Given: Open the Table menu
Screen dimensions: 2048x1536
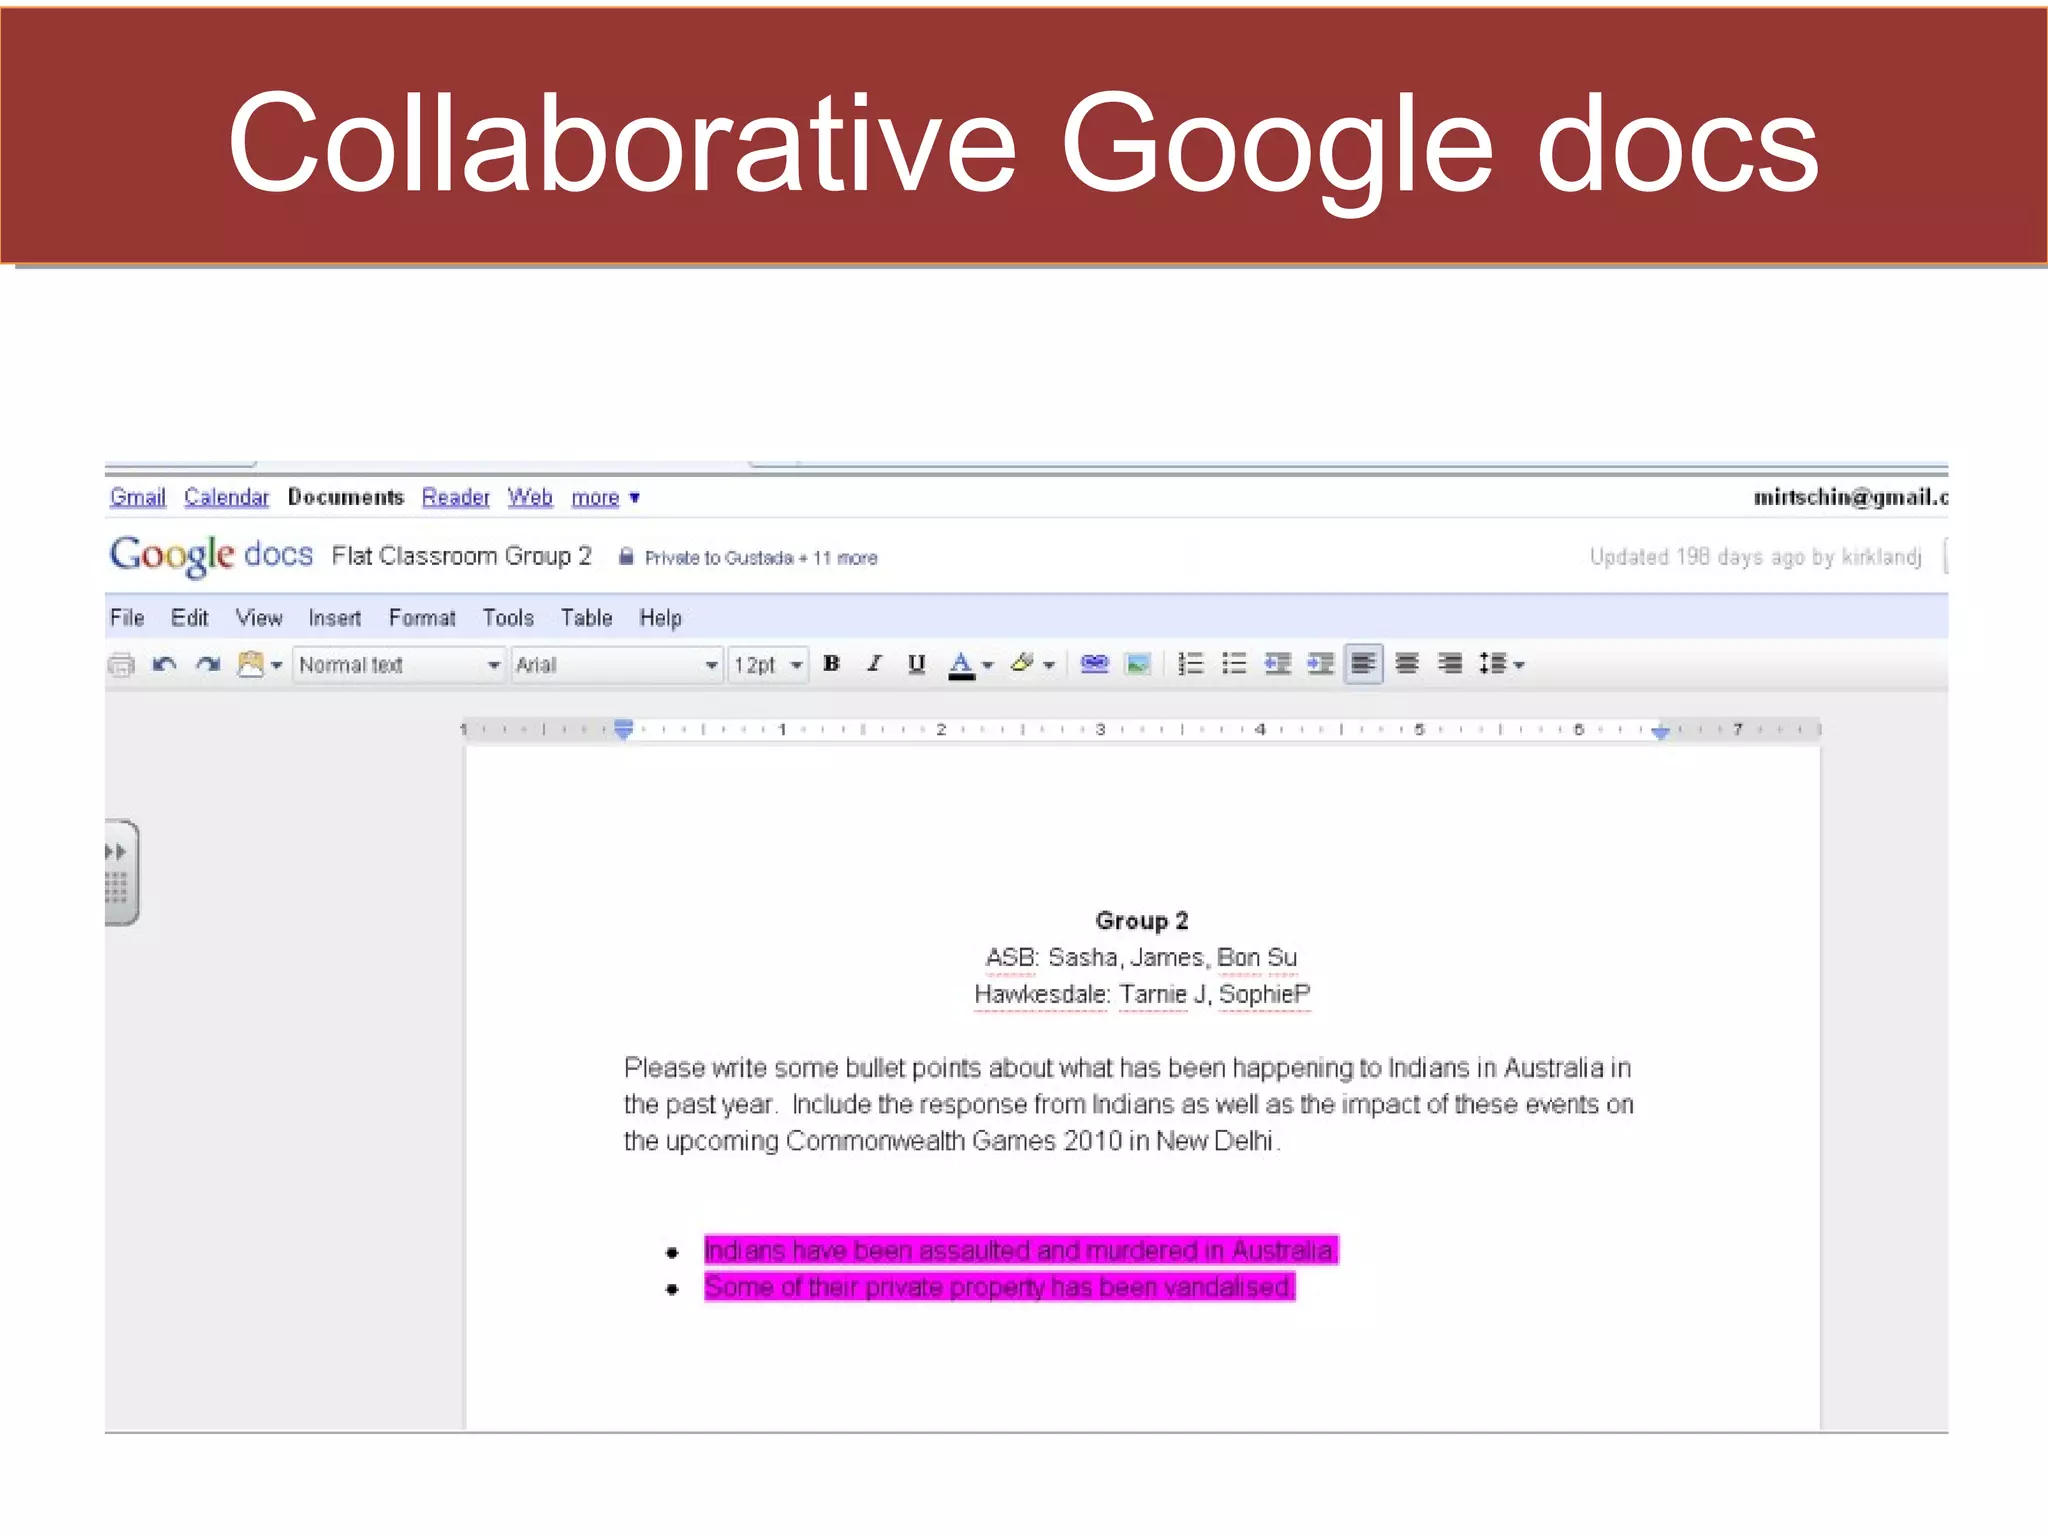Looking at the screenshot, I should pyautogui.click(x=586, y=618).
